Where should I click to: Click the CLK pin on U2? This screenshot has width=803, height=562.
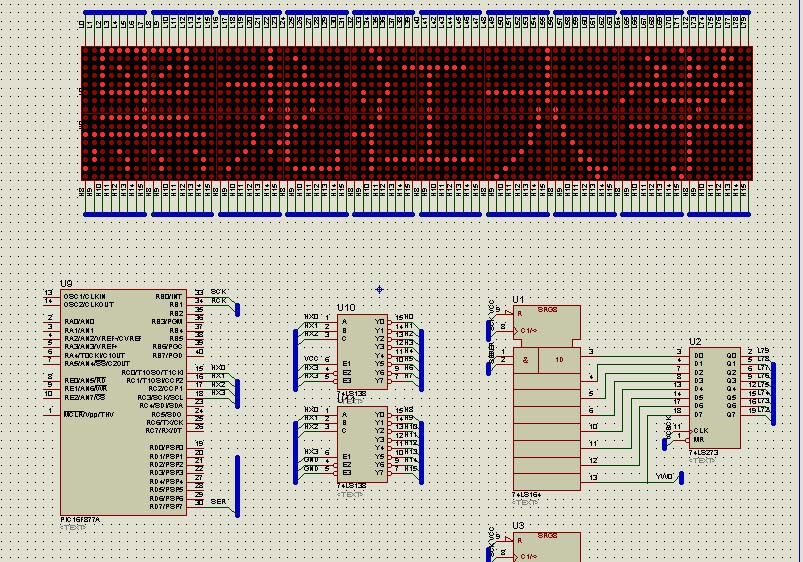pos(702,431)
